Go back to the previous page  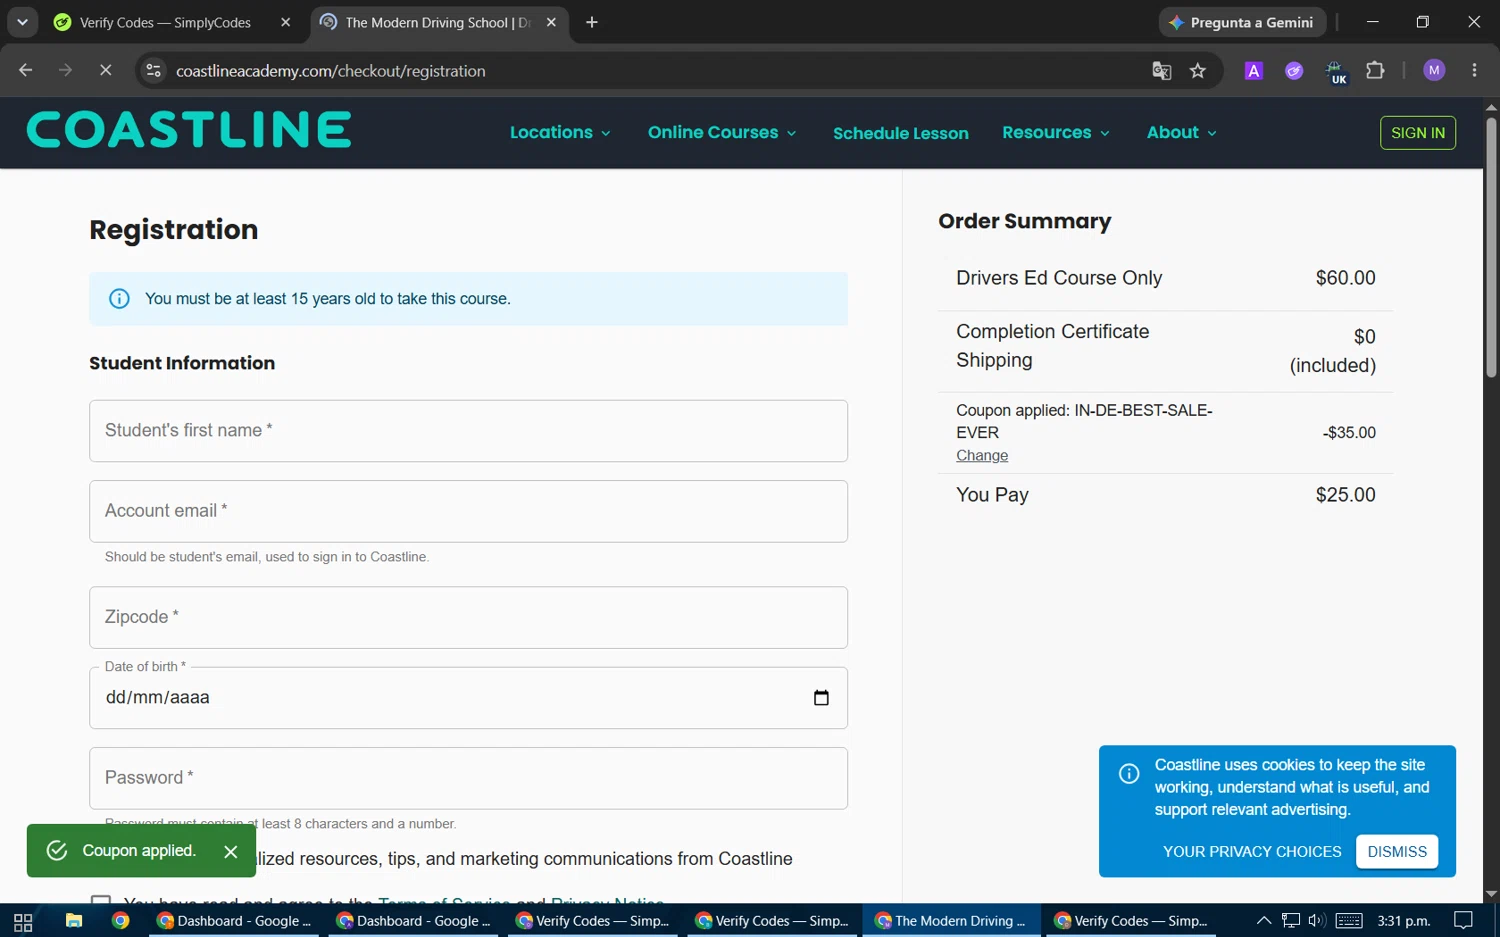(x=26, y=70)
